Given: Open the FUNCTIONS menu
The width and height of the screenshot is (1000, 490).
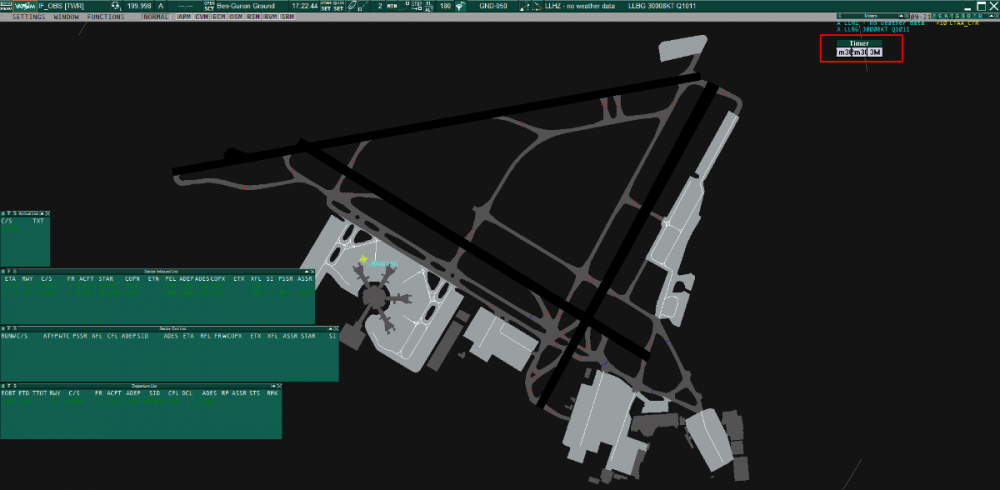Looking at the screenshot, I should point(106,18).
